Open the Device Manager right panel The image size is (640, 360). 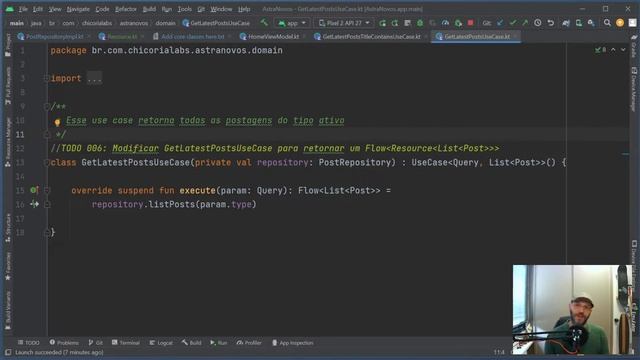tap(634, 89)
